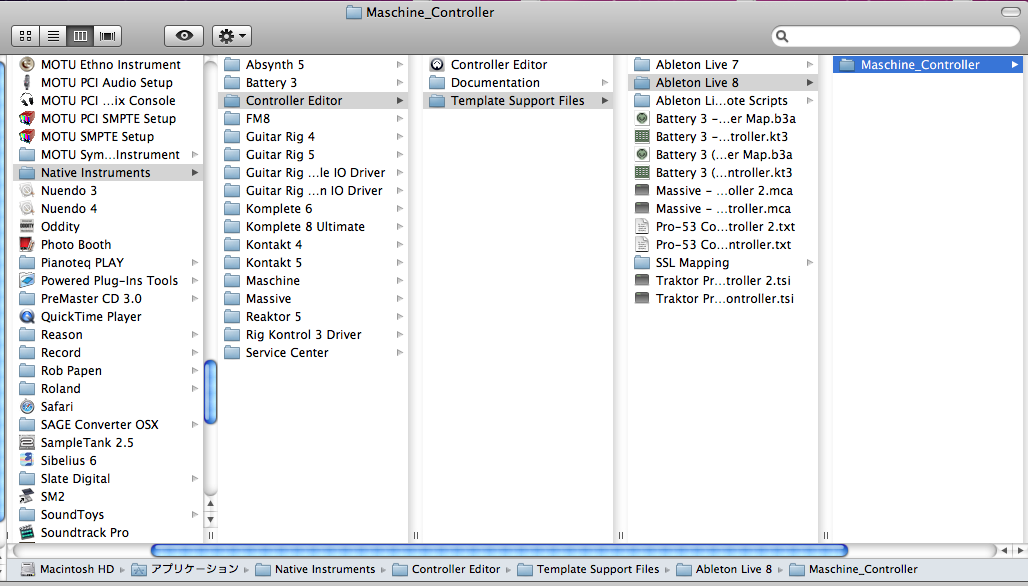Click the Pro-53 Co…troller 2.txt icon
The height and width of the screenshot is (586, 1028).
642,227
